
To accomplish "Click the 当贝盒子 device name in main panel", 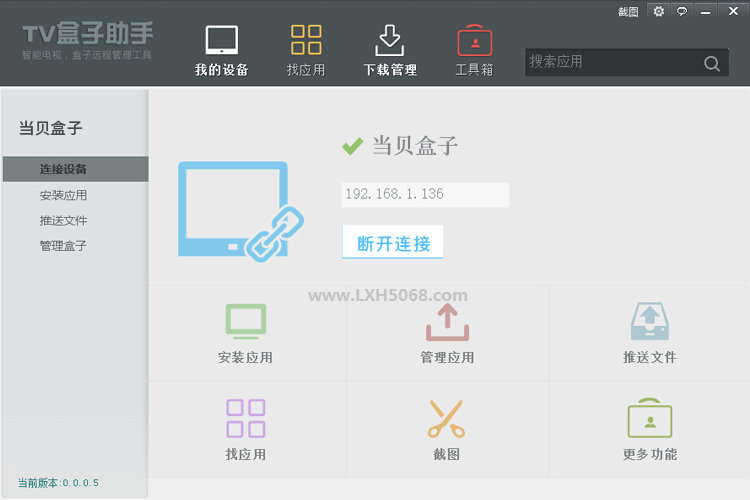I will click(415, 145).
